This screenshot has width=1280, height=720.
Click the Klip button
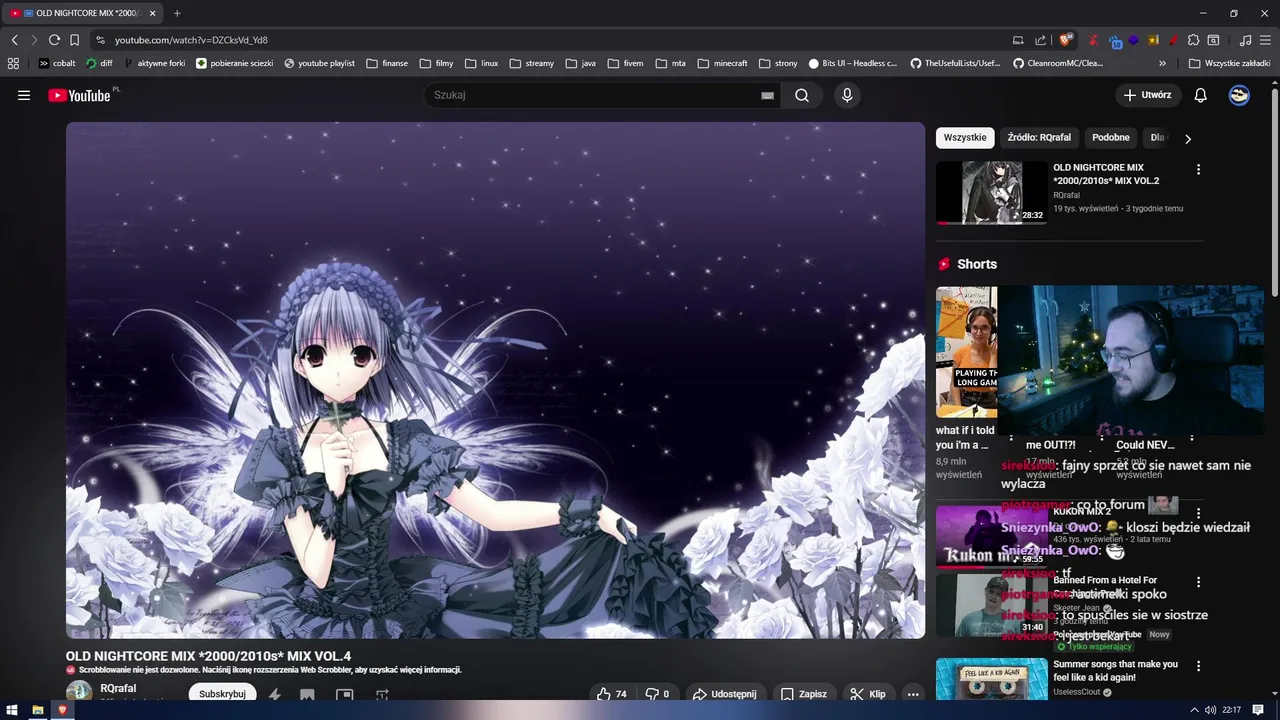click(868, 694)
